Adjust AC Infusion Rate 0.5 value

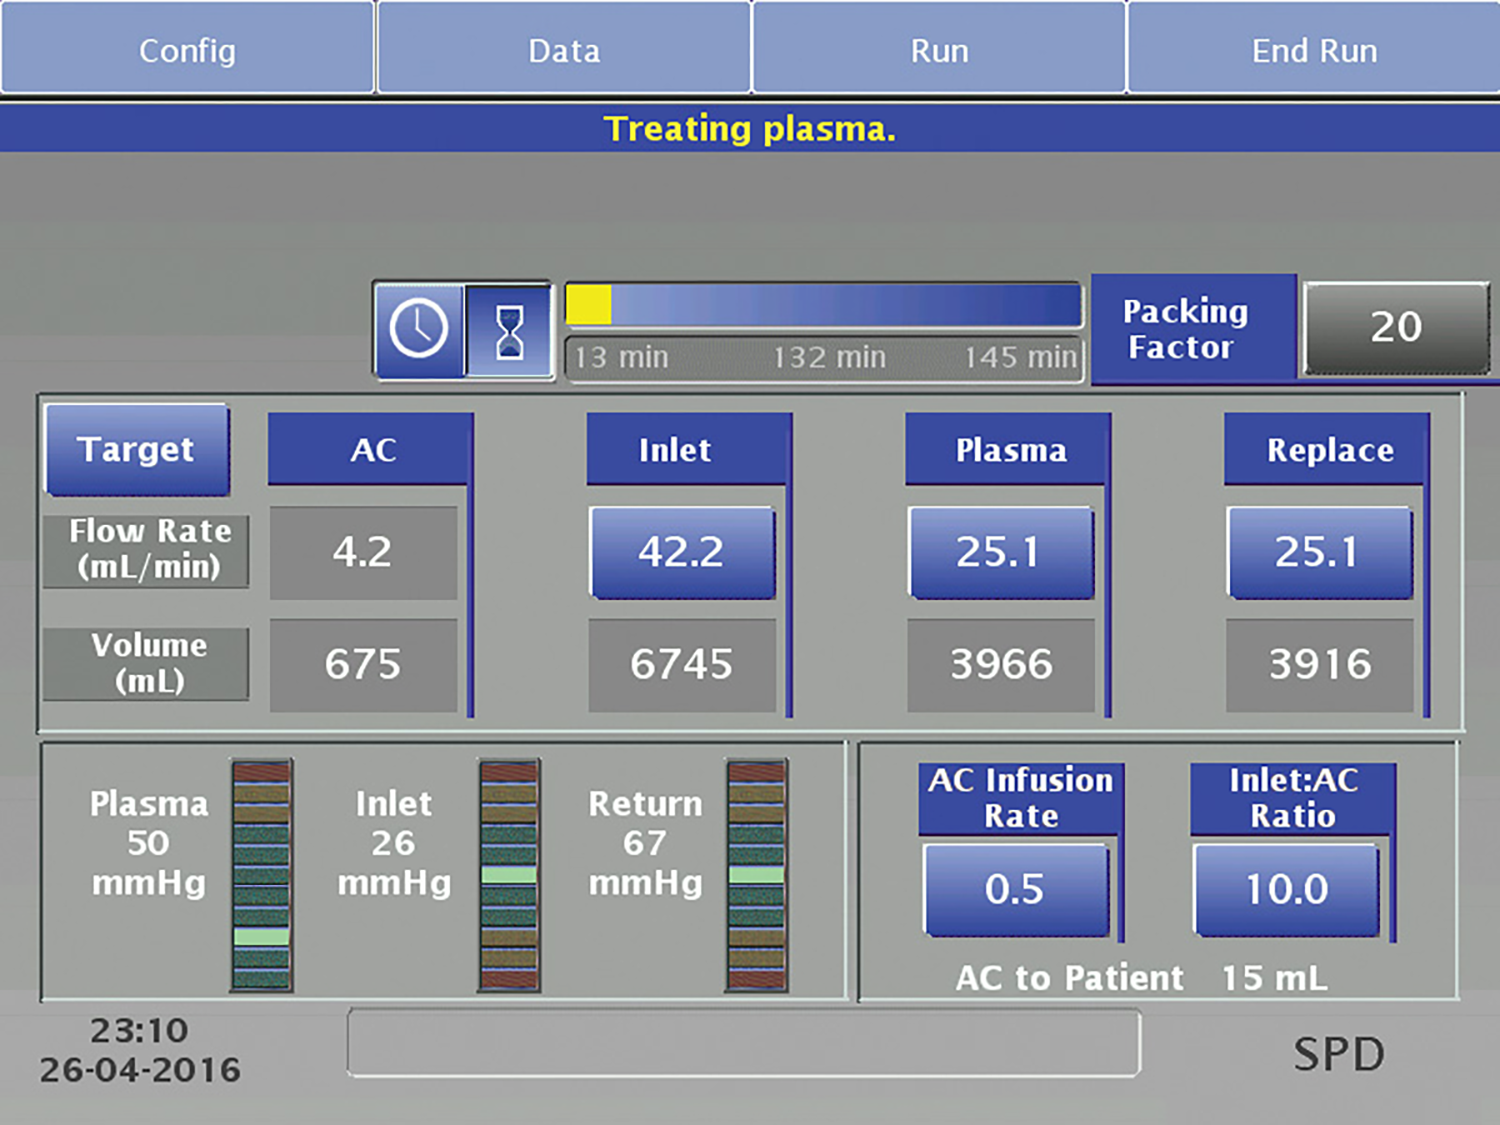(1015, 889)
